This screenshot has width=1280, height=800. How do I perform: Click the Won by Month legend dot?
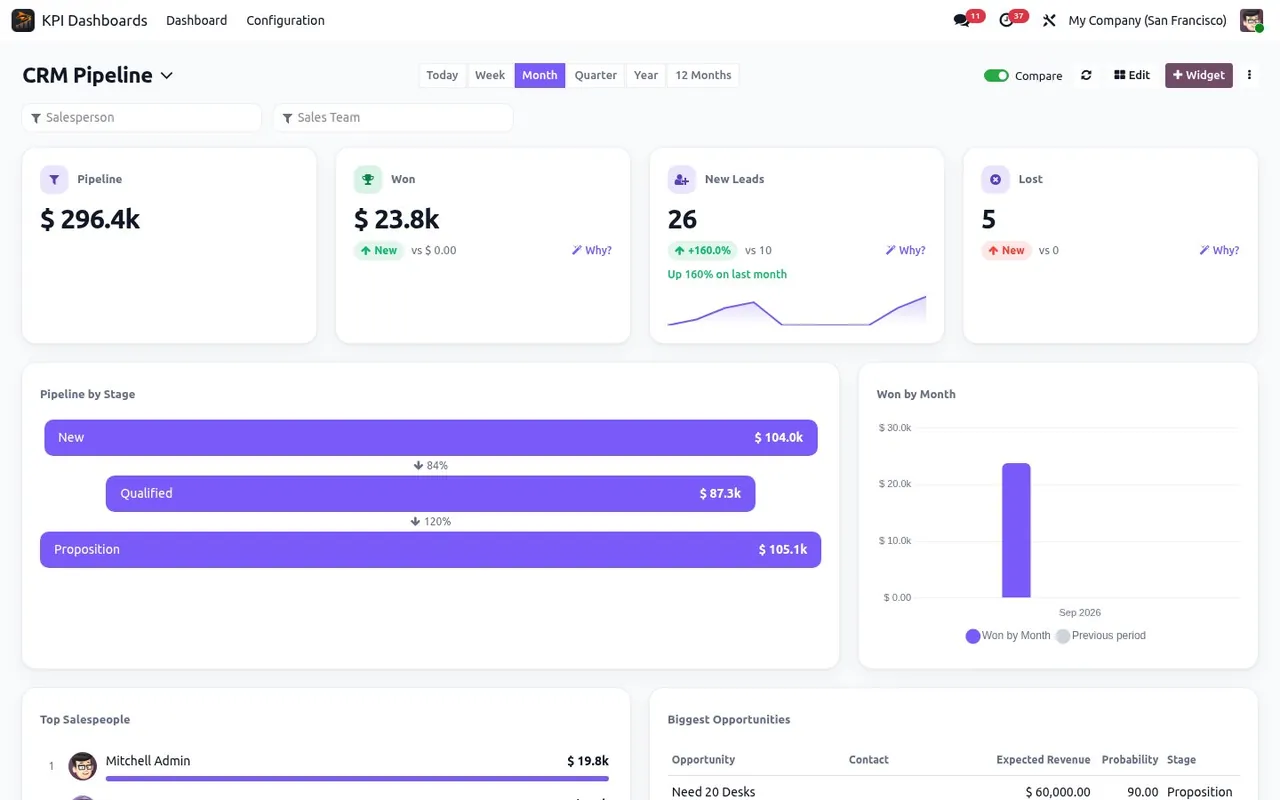[x=973, y=636]
